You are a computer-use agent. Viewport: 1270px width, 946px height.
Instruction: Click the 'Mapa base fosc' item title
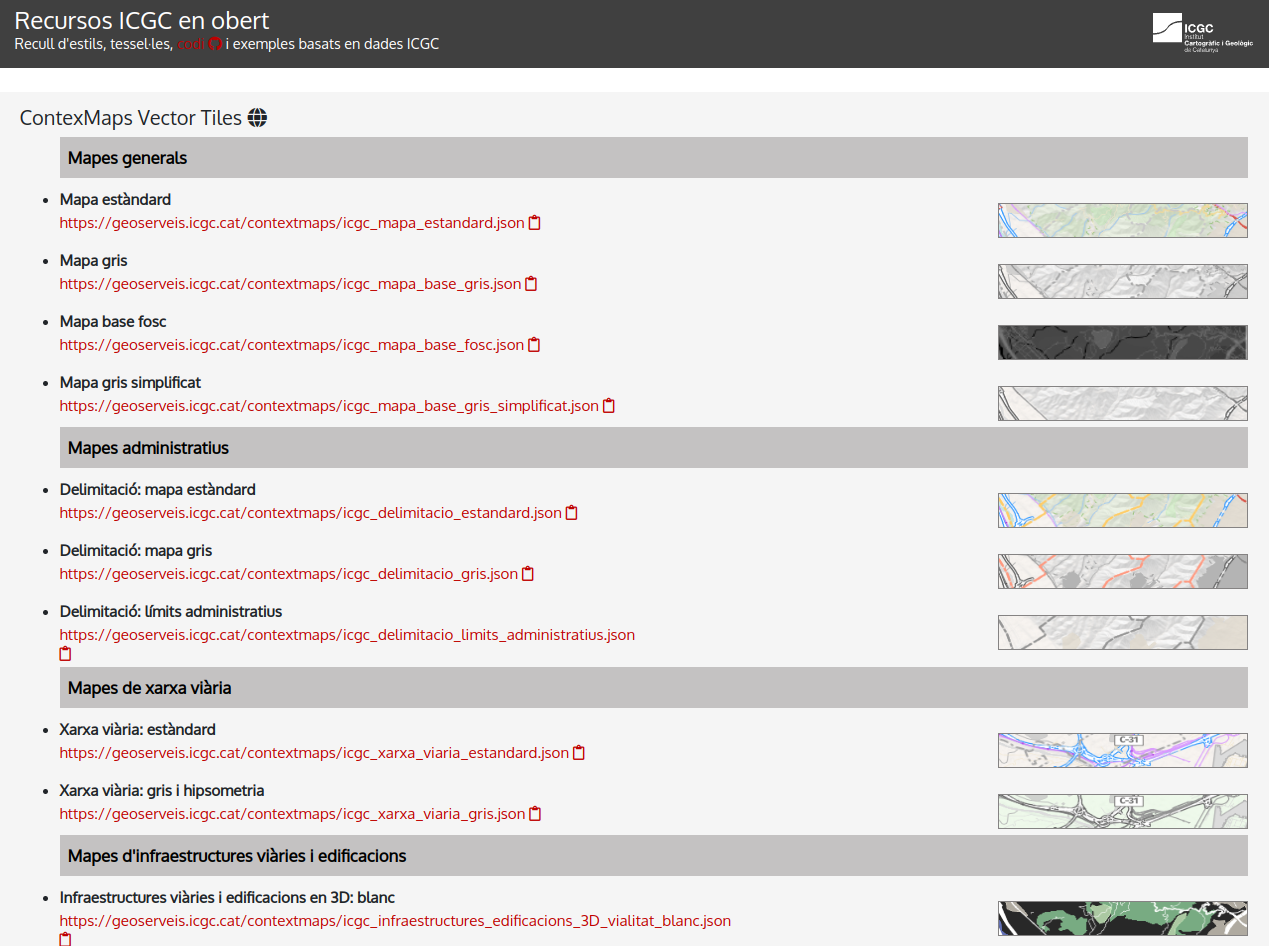coord(113,322)
